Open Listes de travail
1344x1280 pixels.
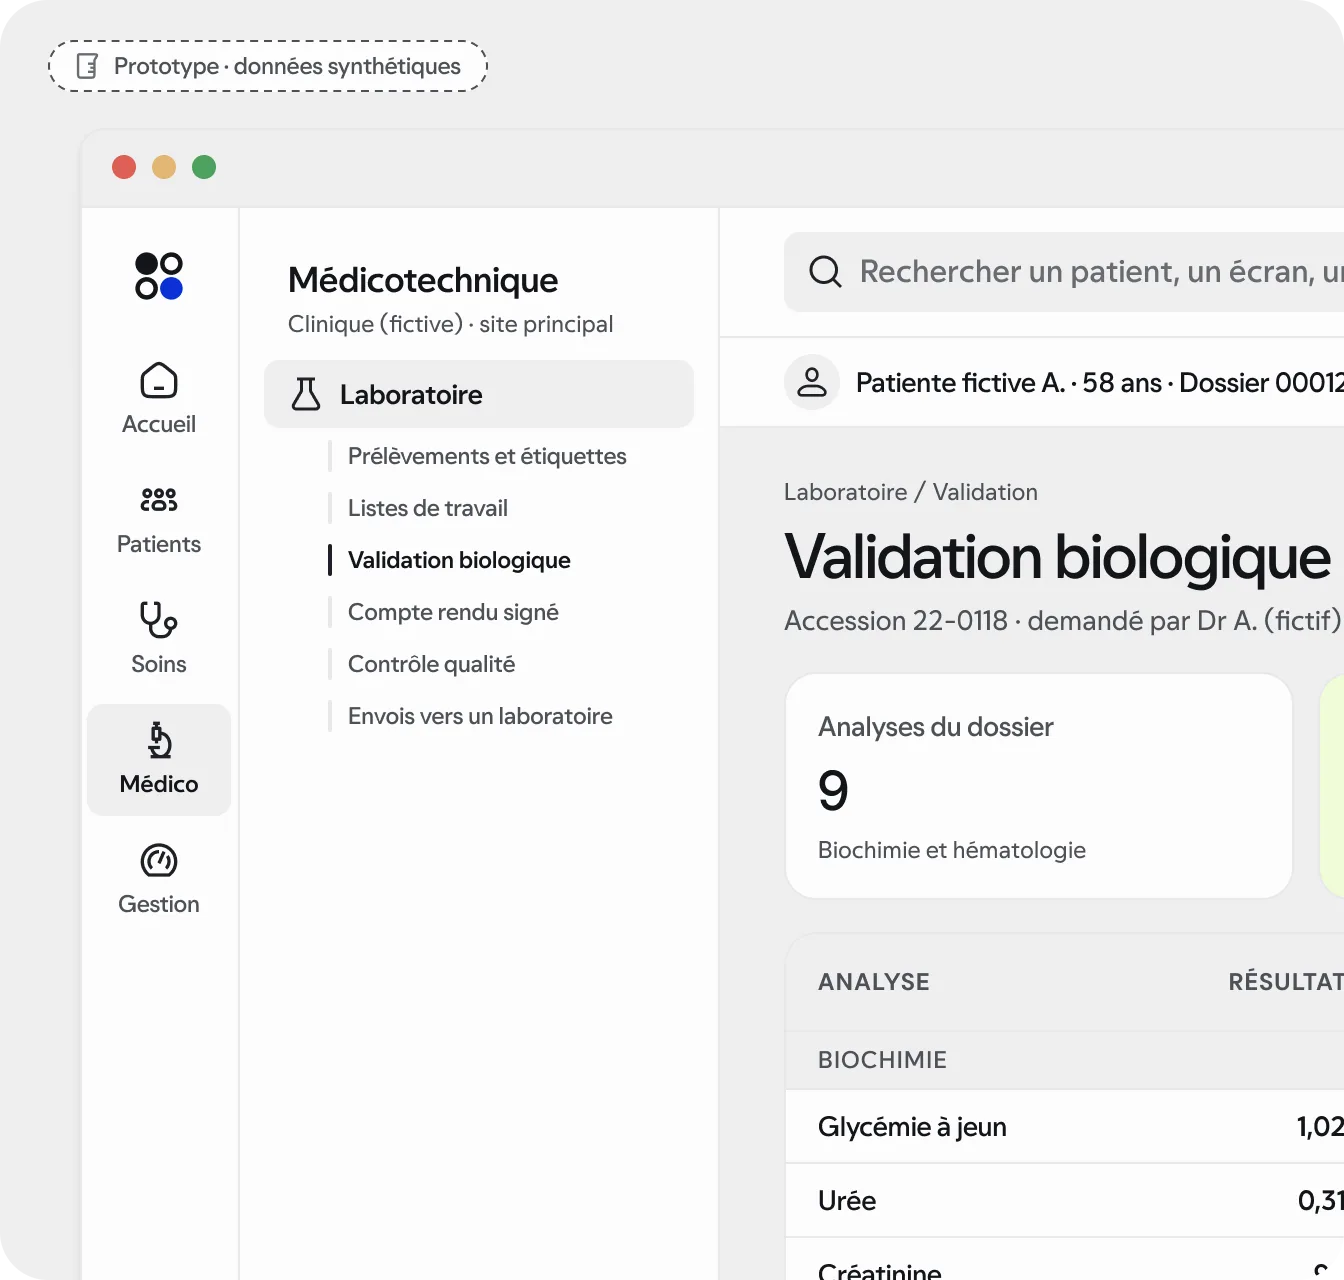428,508
